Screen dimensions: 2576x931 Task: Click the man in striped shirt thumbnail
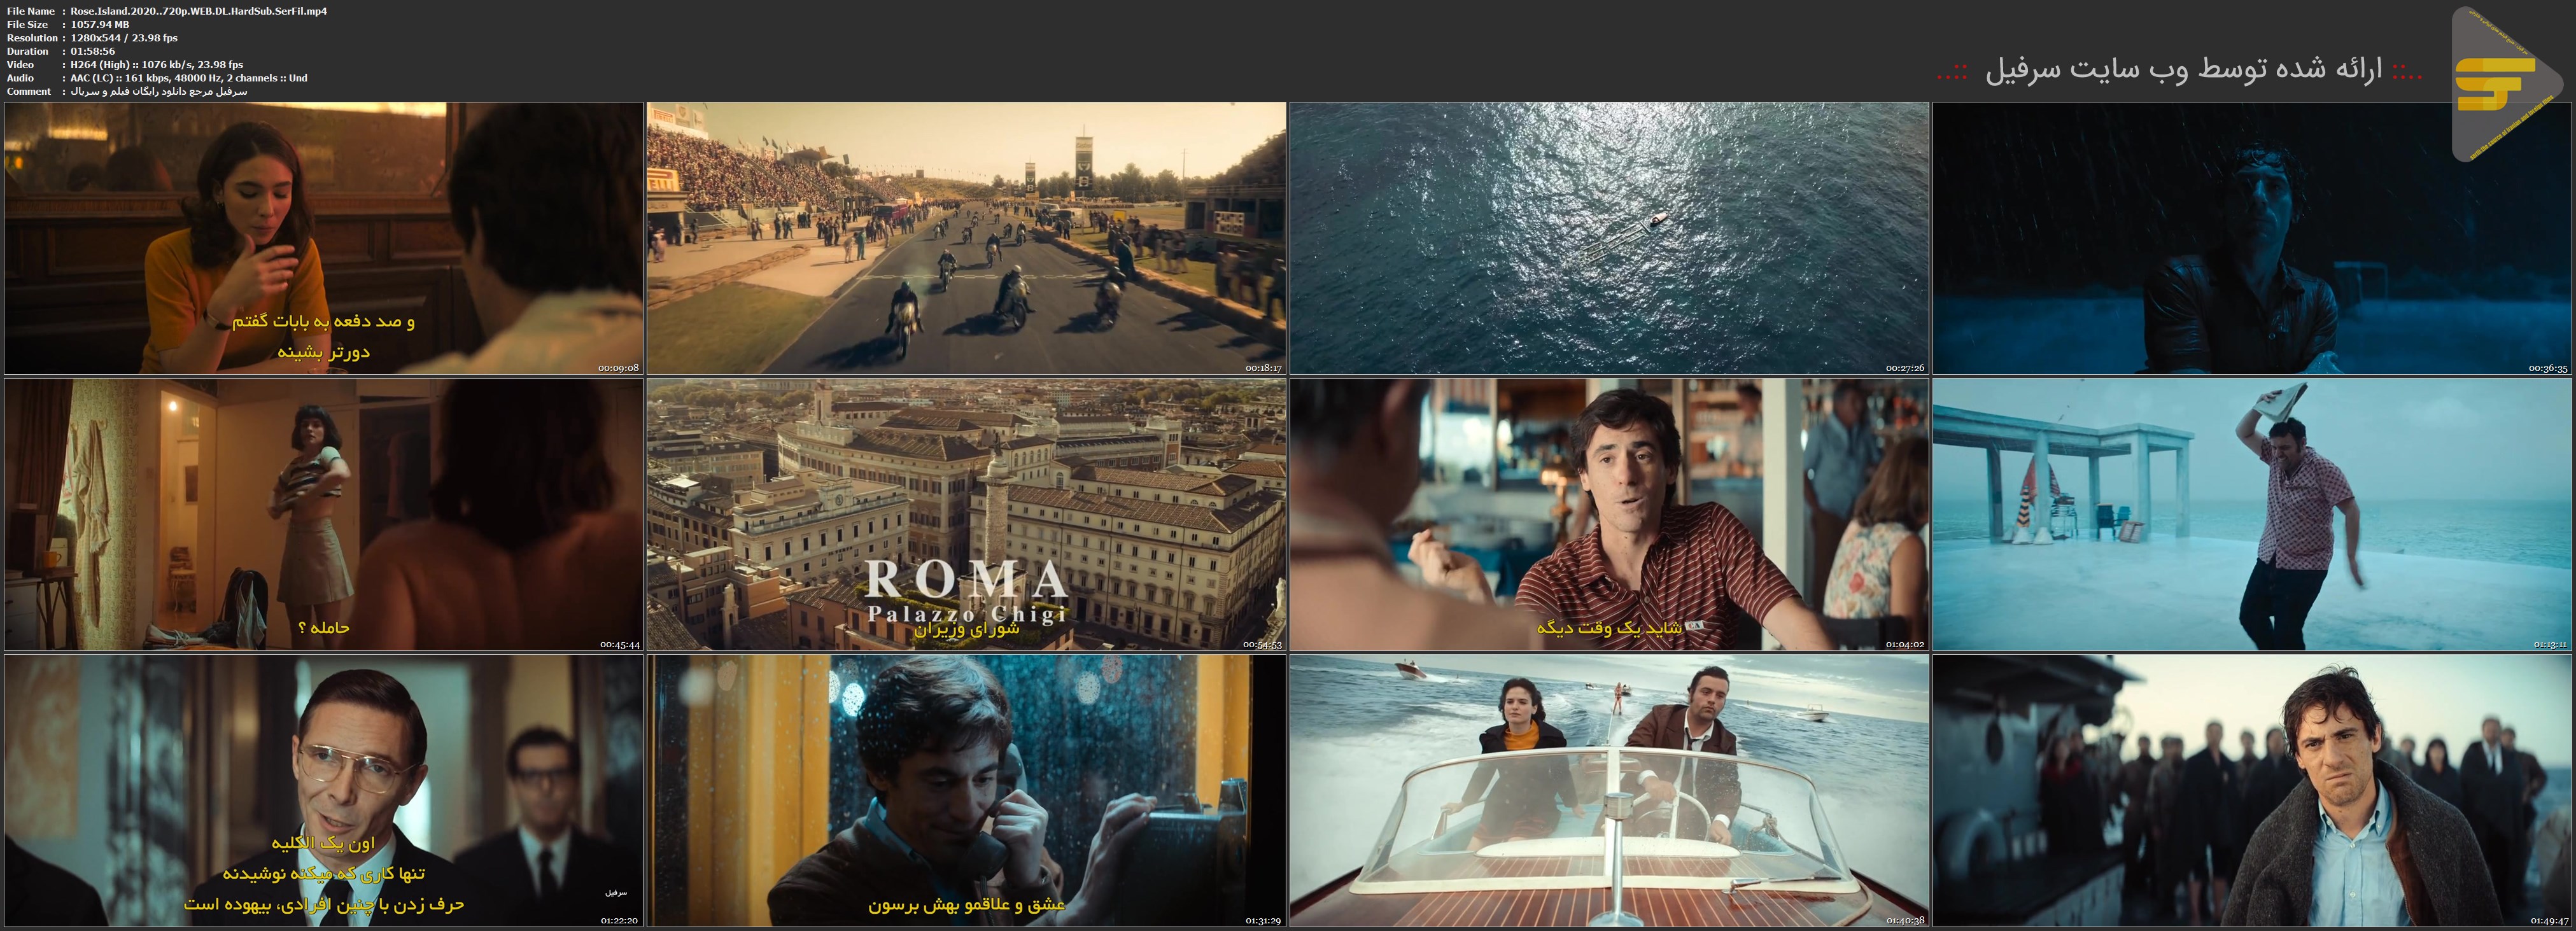coord(1609,514)
